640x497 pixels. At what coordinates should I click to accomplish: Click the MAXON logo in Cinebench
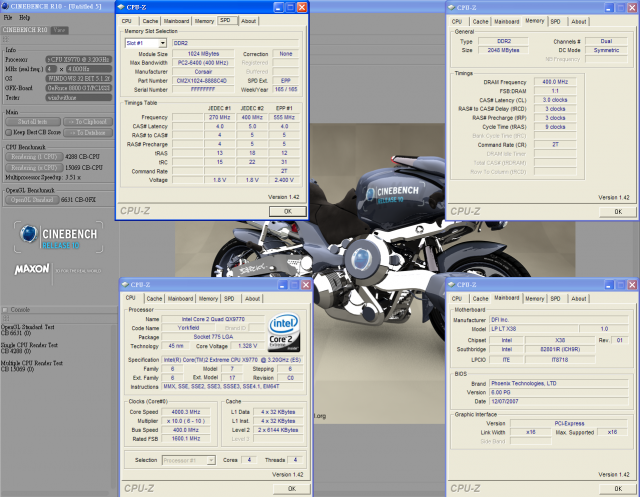tap(32, 269)
